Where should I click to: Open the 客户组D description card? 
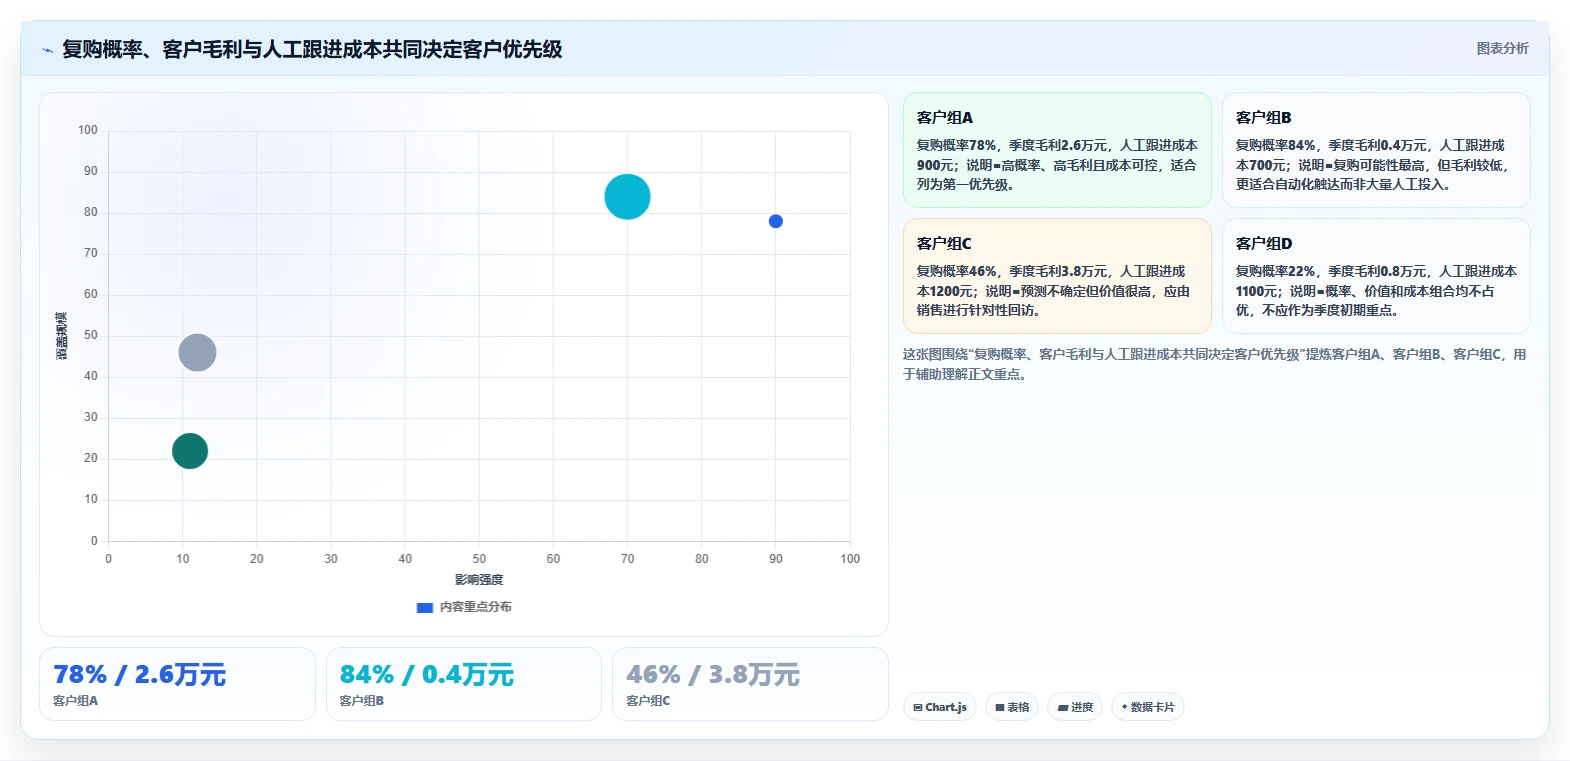coord(1376,276)
